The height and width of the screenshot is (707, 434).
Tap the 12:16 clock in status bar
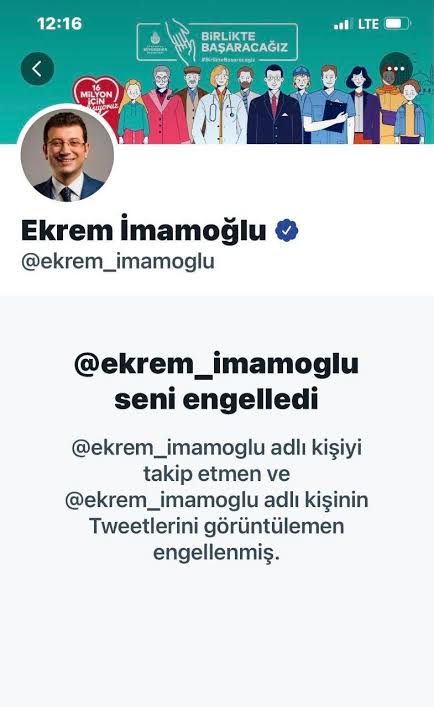(x=59, y=23)
